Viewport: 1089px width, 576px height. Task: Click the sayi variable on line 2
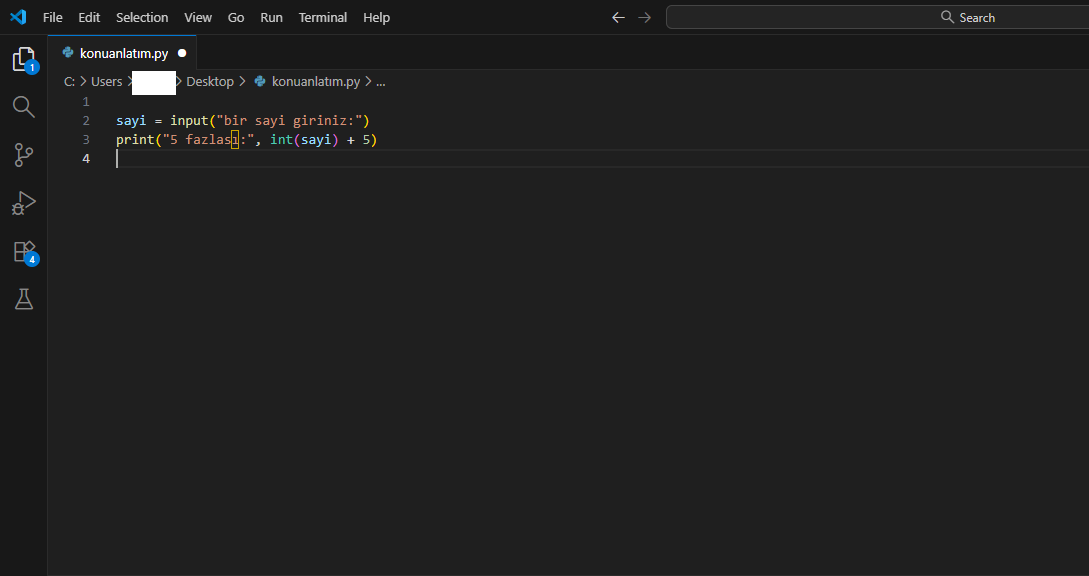coord(131,120)
